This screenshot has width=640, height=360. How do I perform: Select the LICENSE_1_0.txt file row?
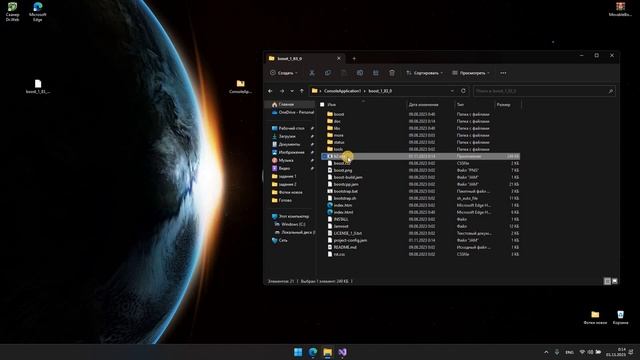coord(420,233)
